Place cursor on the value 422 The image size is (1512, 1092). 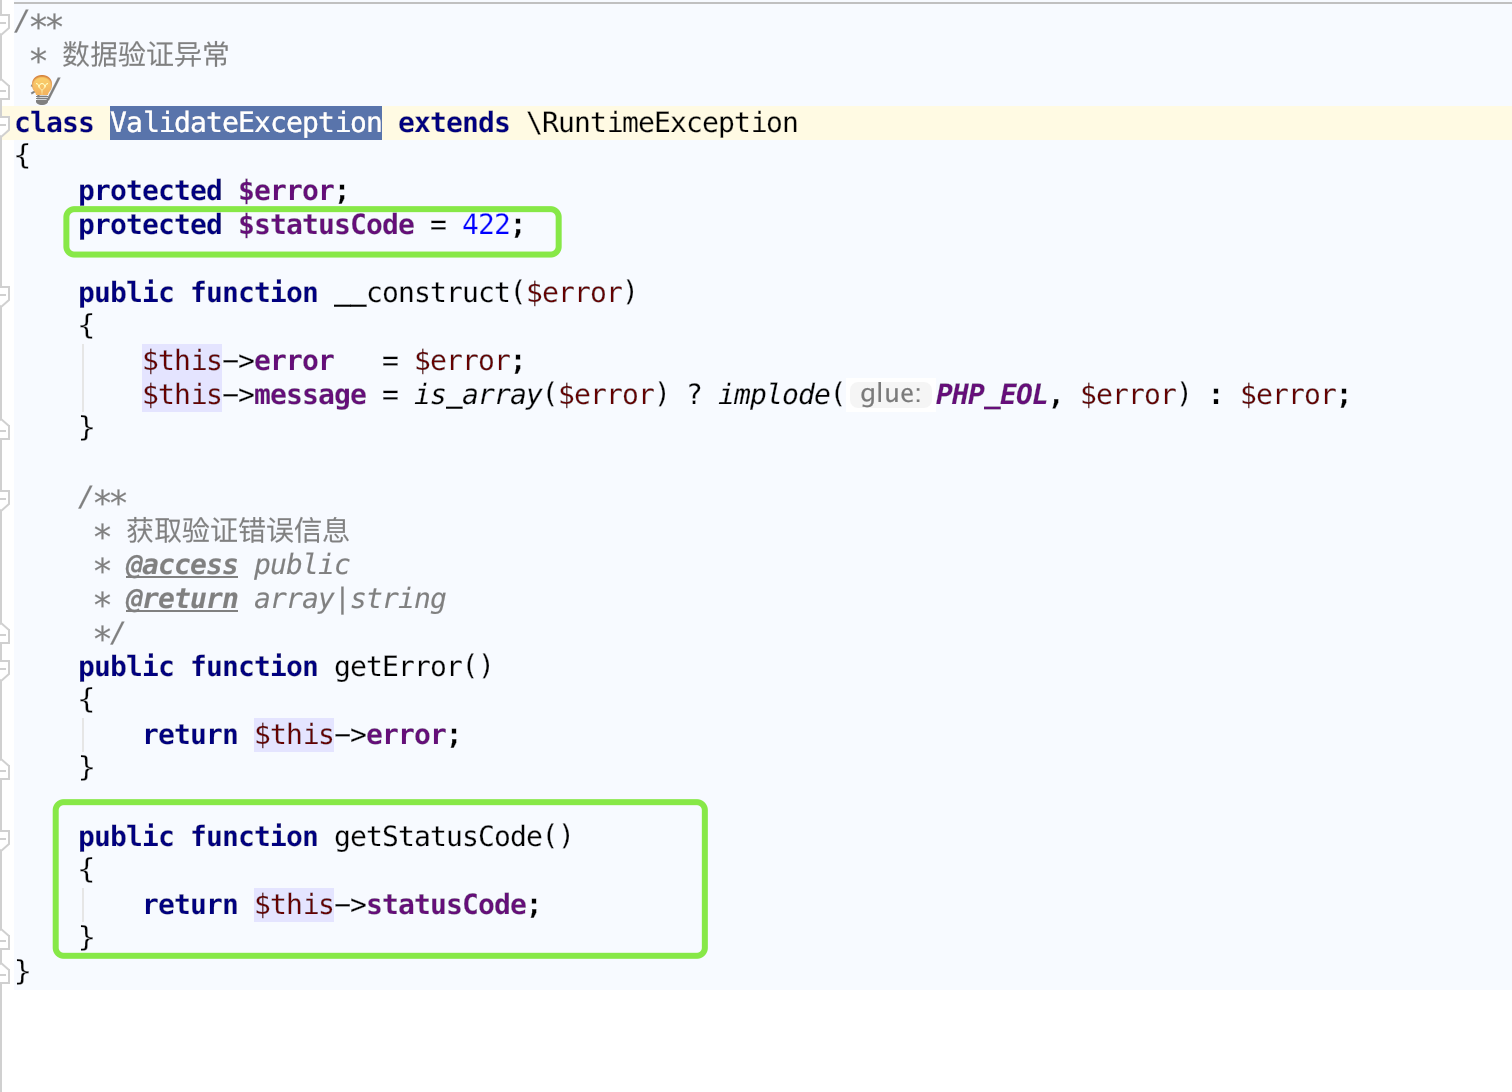486,225
